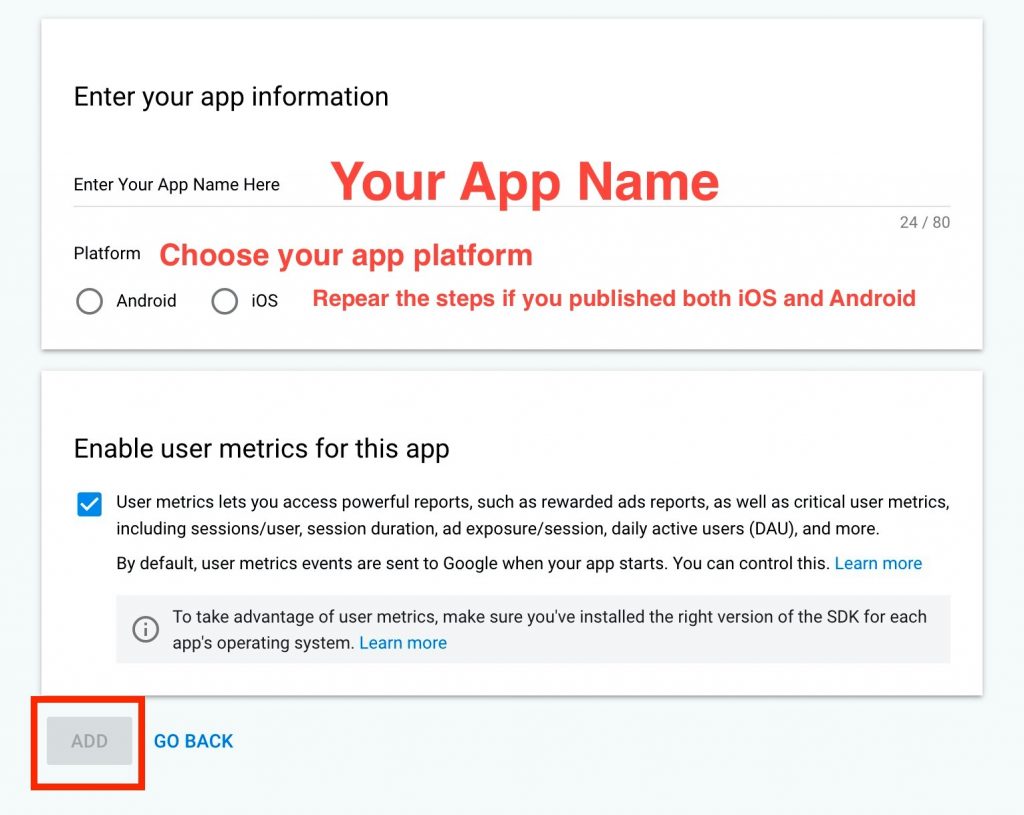Click the Android label text

(146, 301)
